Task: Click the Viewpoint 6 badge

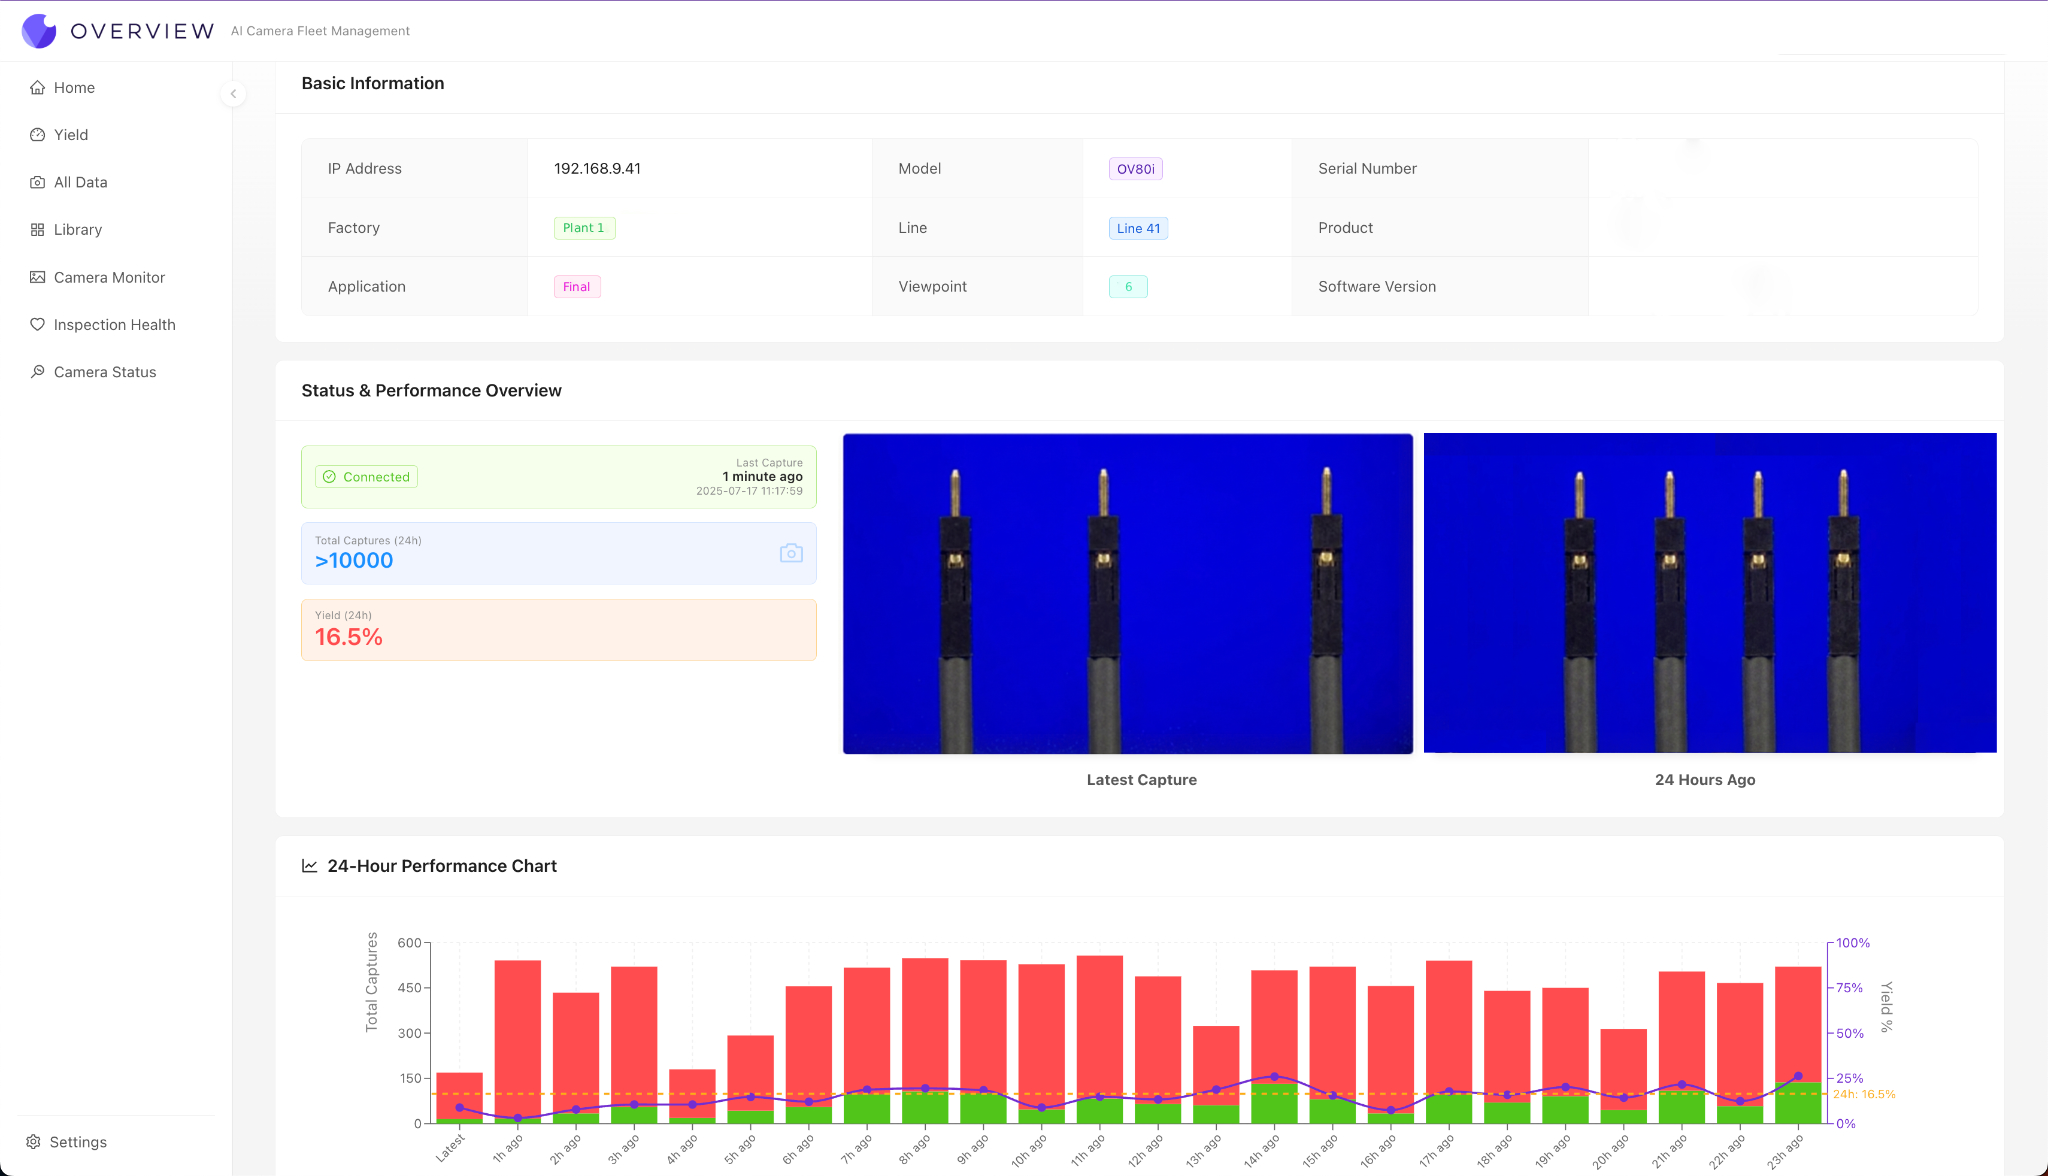Action: click(x=1128, y=286)
